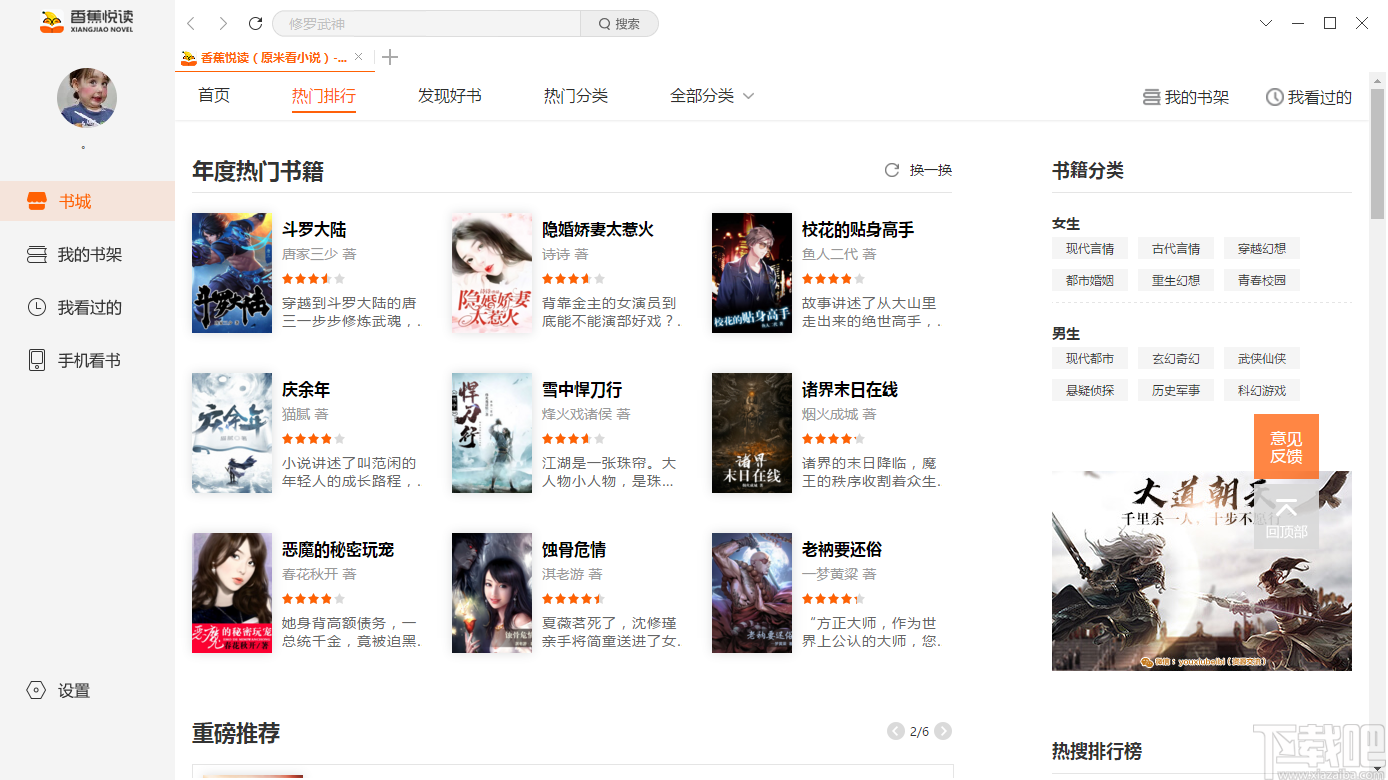Switch to the 首页 tab
Image resolution: width=1388 pixels, height=780 pixels.
click(214, 96)
